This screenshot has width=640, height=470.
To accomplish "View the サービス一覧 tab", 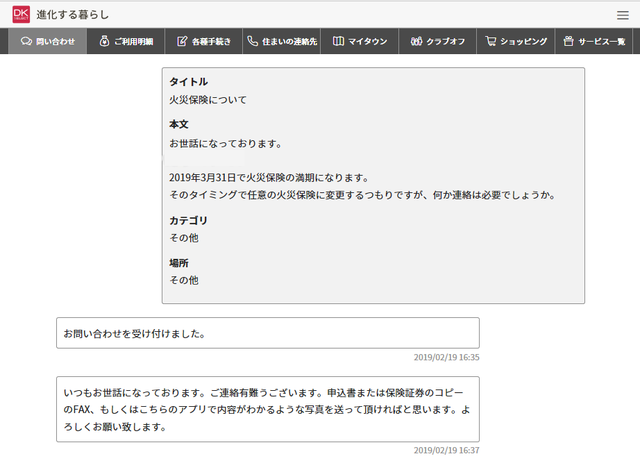I will pyautogui.click(x=593, y=41).
